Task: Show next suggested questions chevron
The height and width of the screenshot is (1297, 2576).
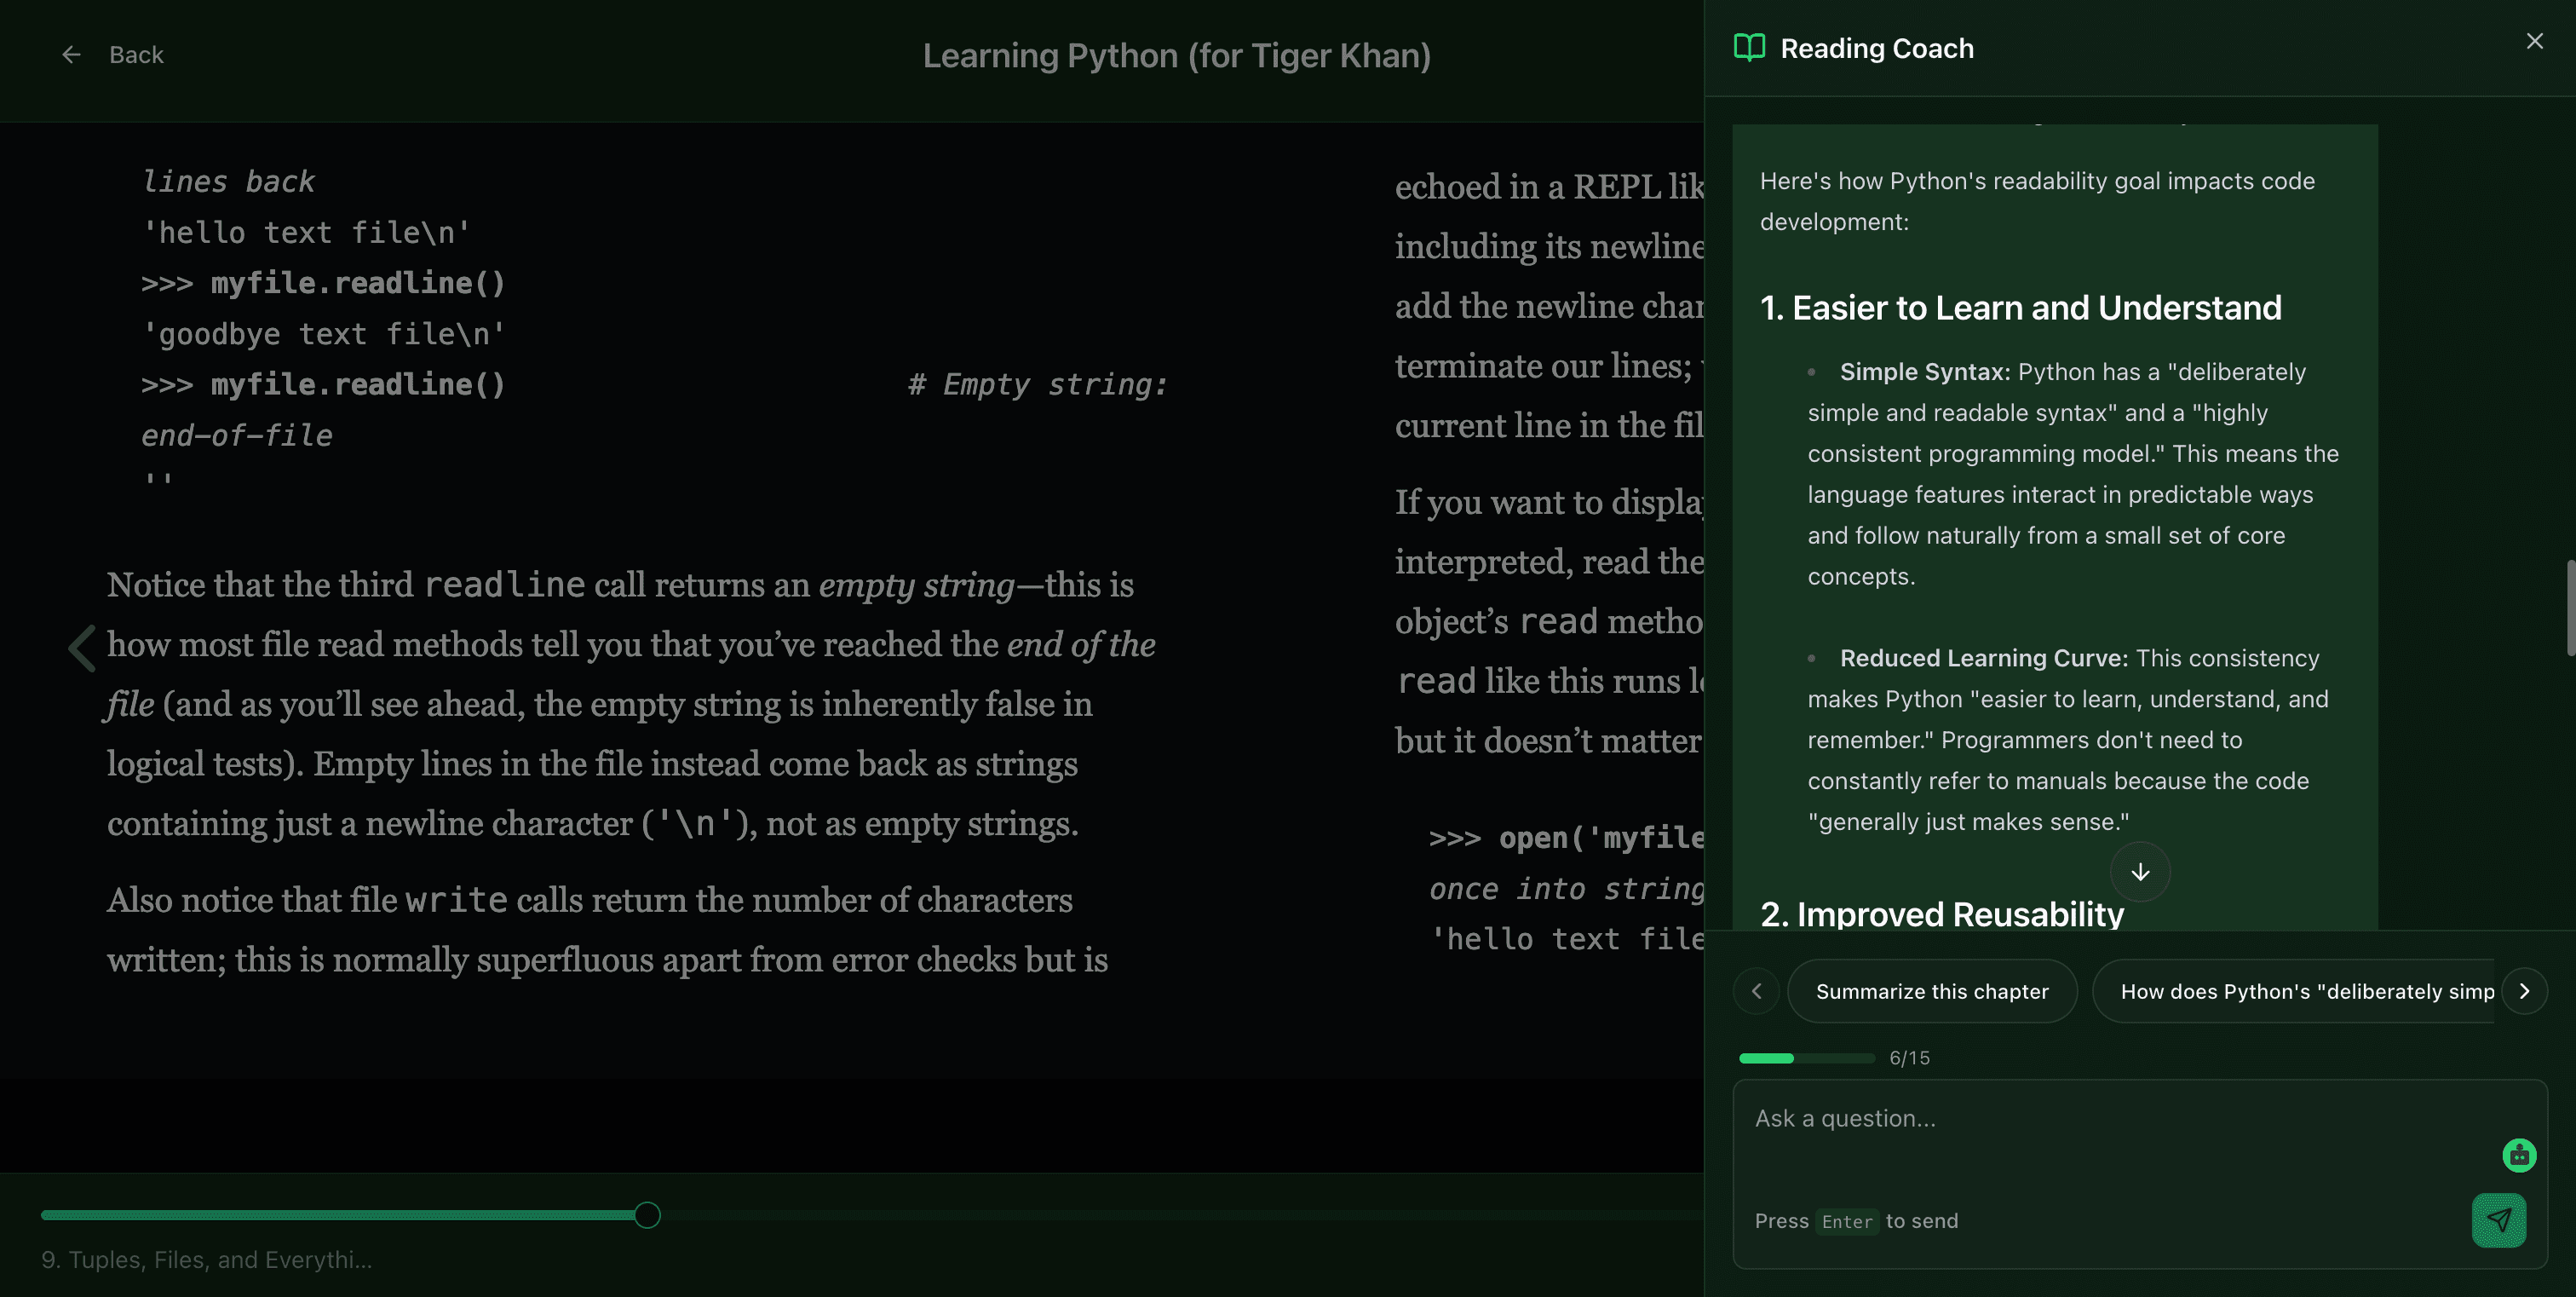Action: click(x=2524, y=991)
